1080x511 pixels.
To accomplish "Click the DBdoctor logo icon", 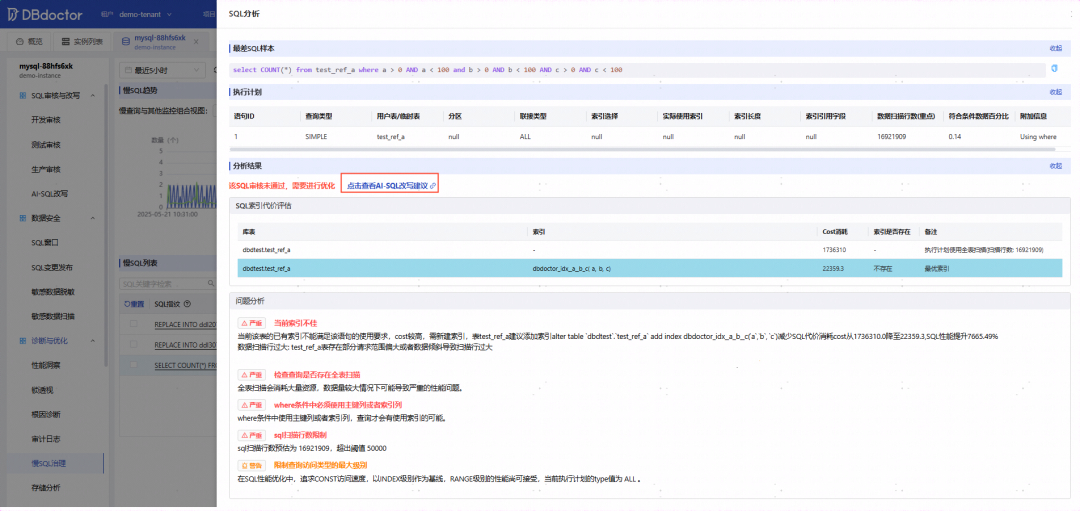I will coord(13,14).
